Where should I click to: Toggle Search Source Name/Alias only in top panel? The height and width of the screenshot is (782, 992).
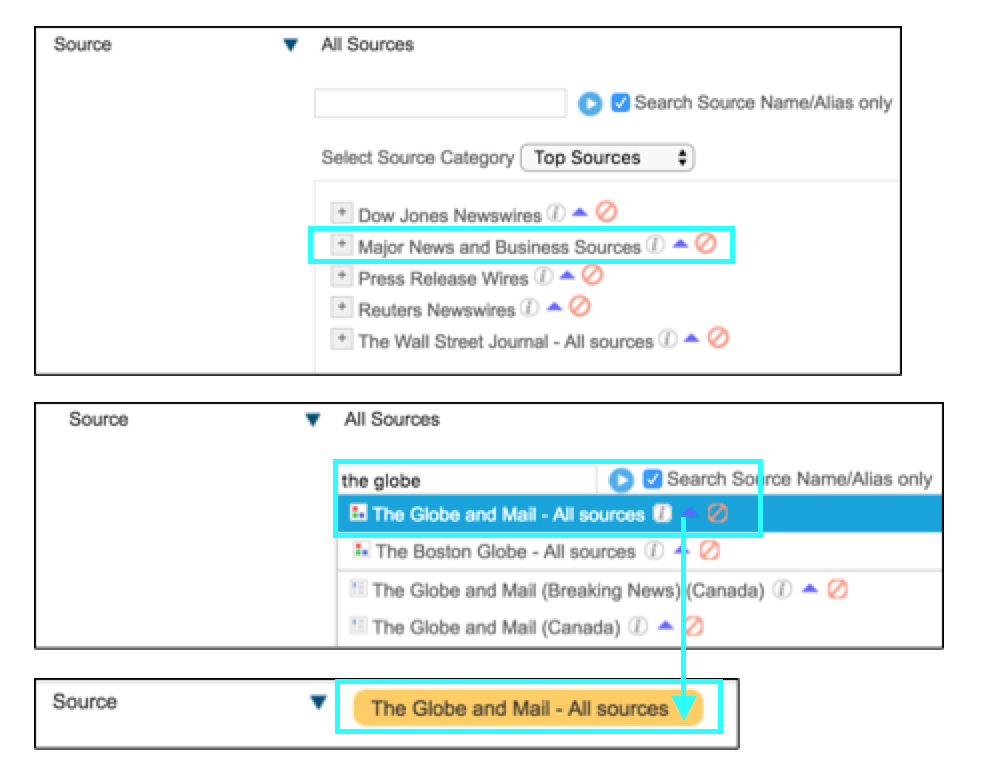(620, 102)
